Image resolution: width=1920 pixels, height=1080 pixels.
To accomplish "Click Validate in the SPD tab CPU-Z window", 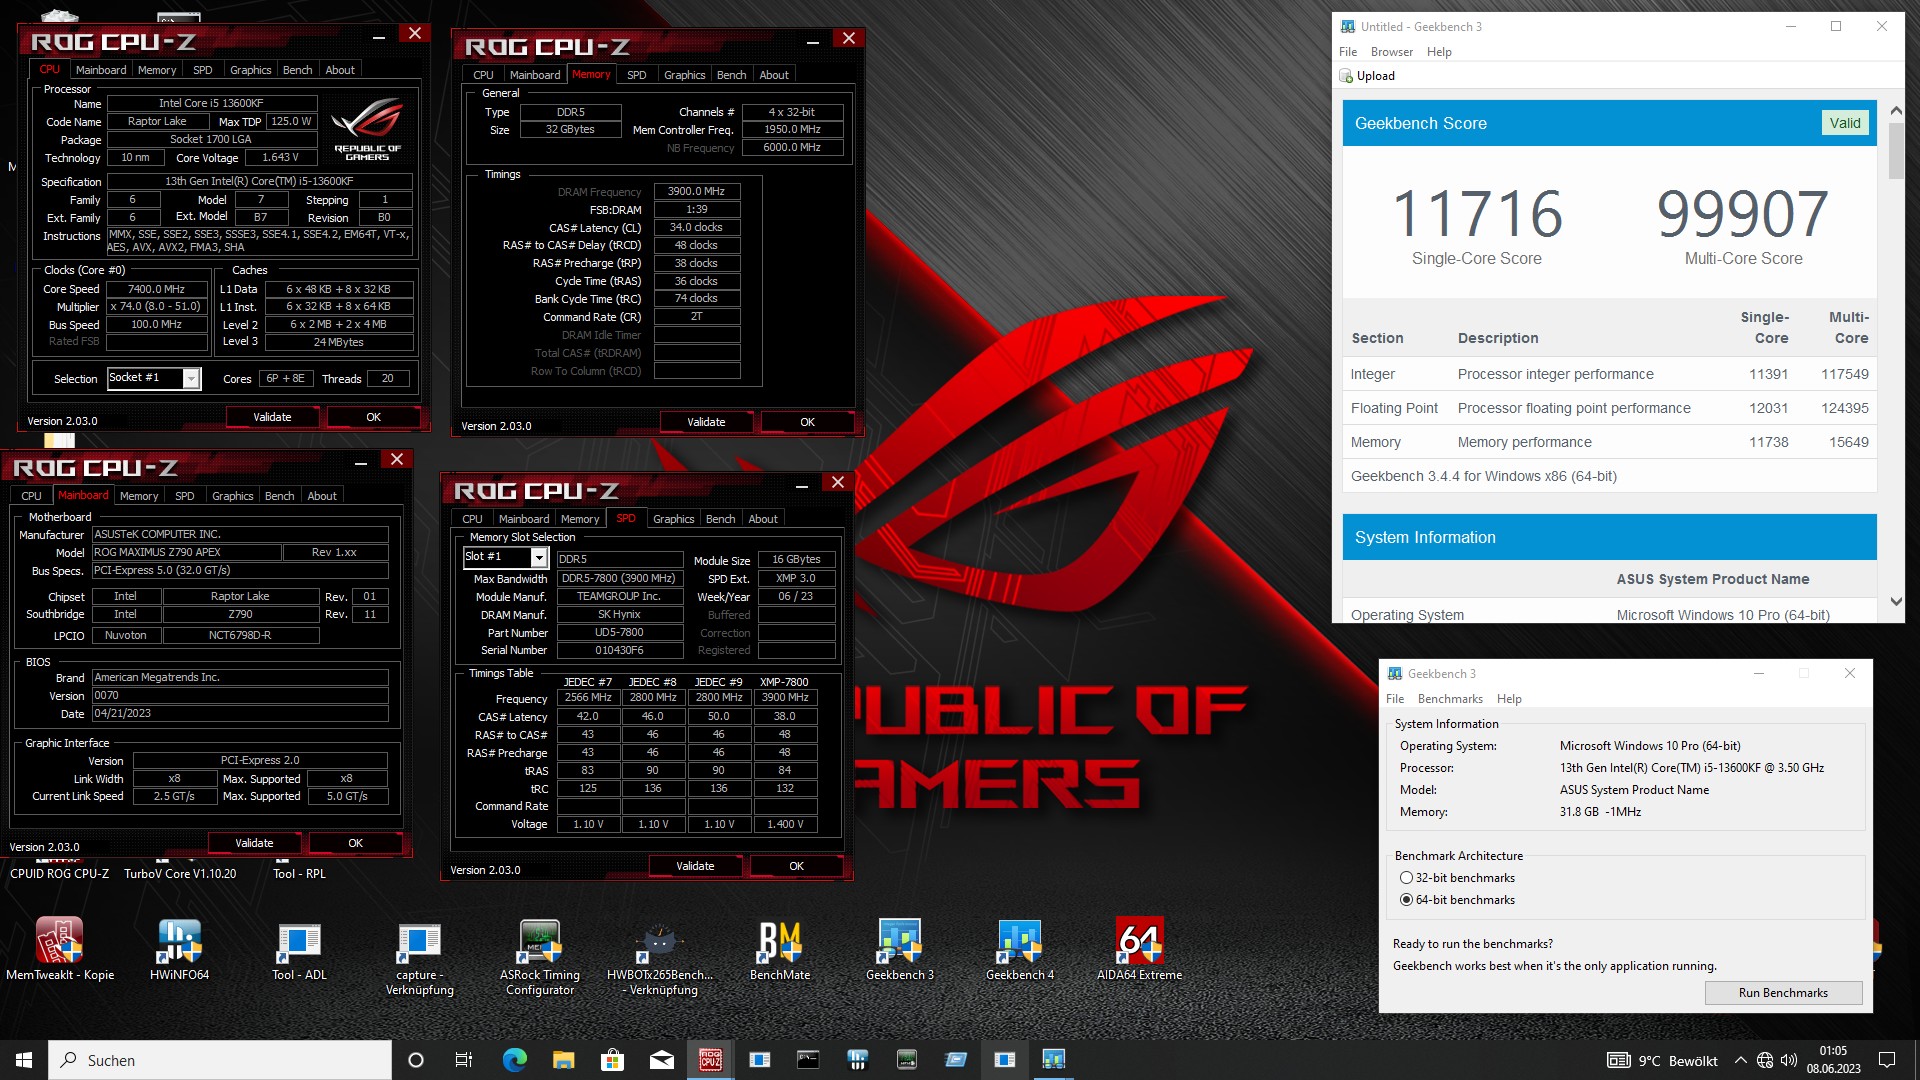I will (695, 866).
